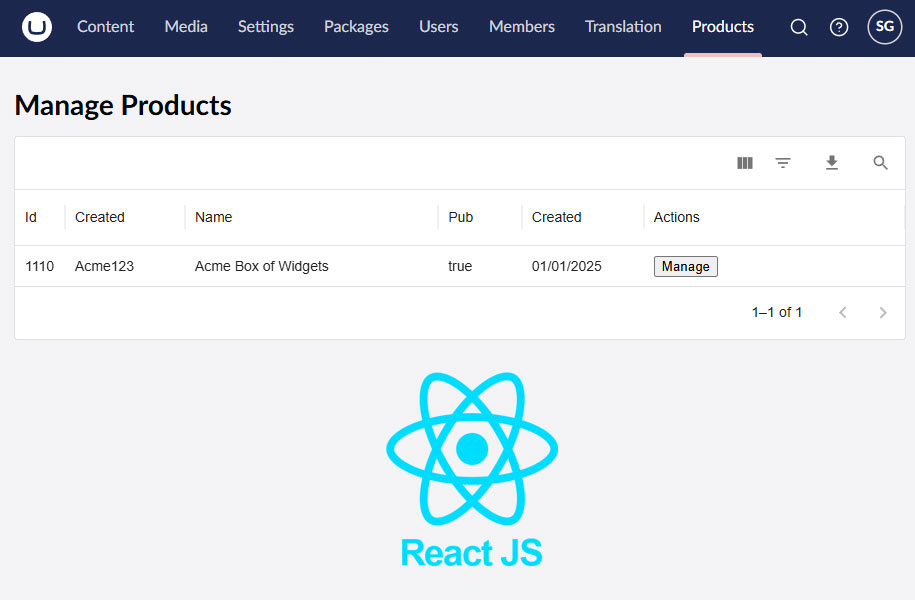
Task: Open the Media section
Action: (186, 27)
